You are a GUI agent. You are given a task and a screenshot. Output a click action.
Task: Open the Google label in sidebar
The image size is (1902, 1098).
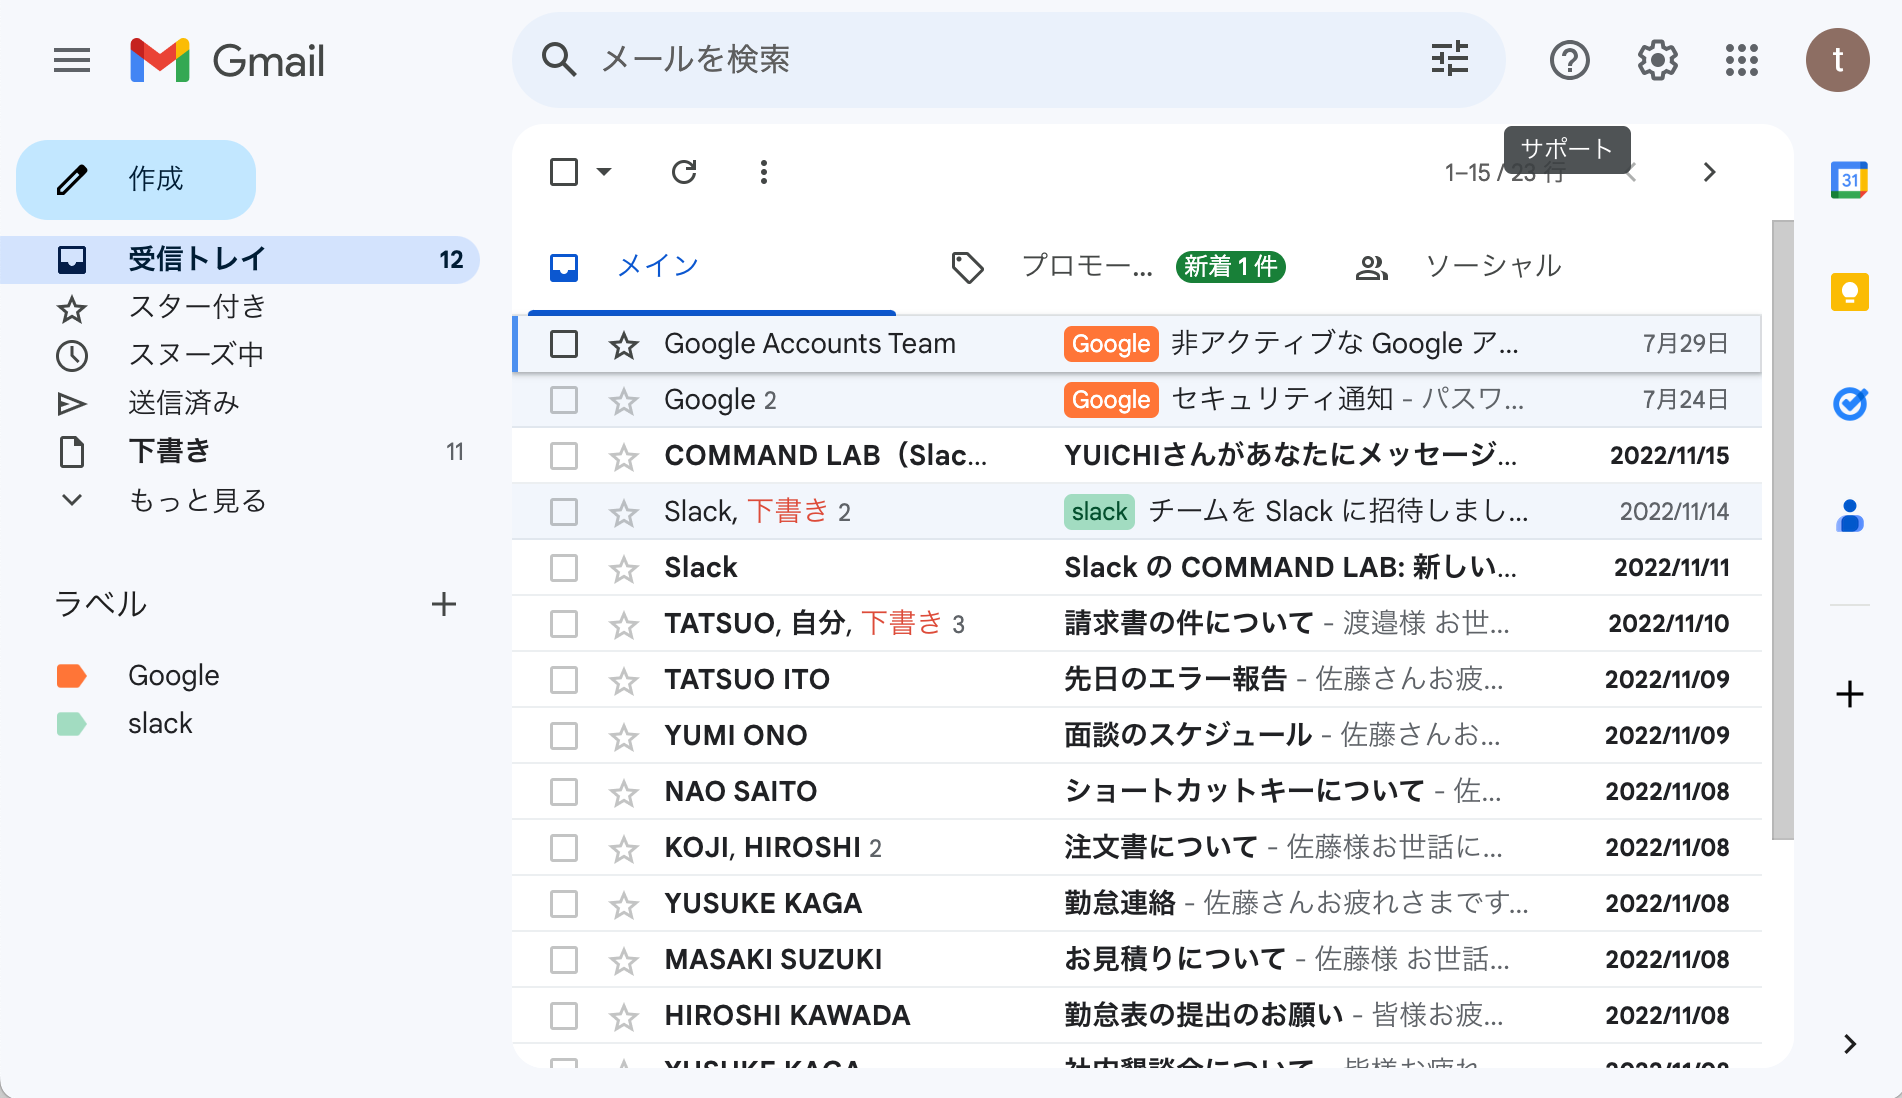173,676
